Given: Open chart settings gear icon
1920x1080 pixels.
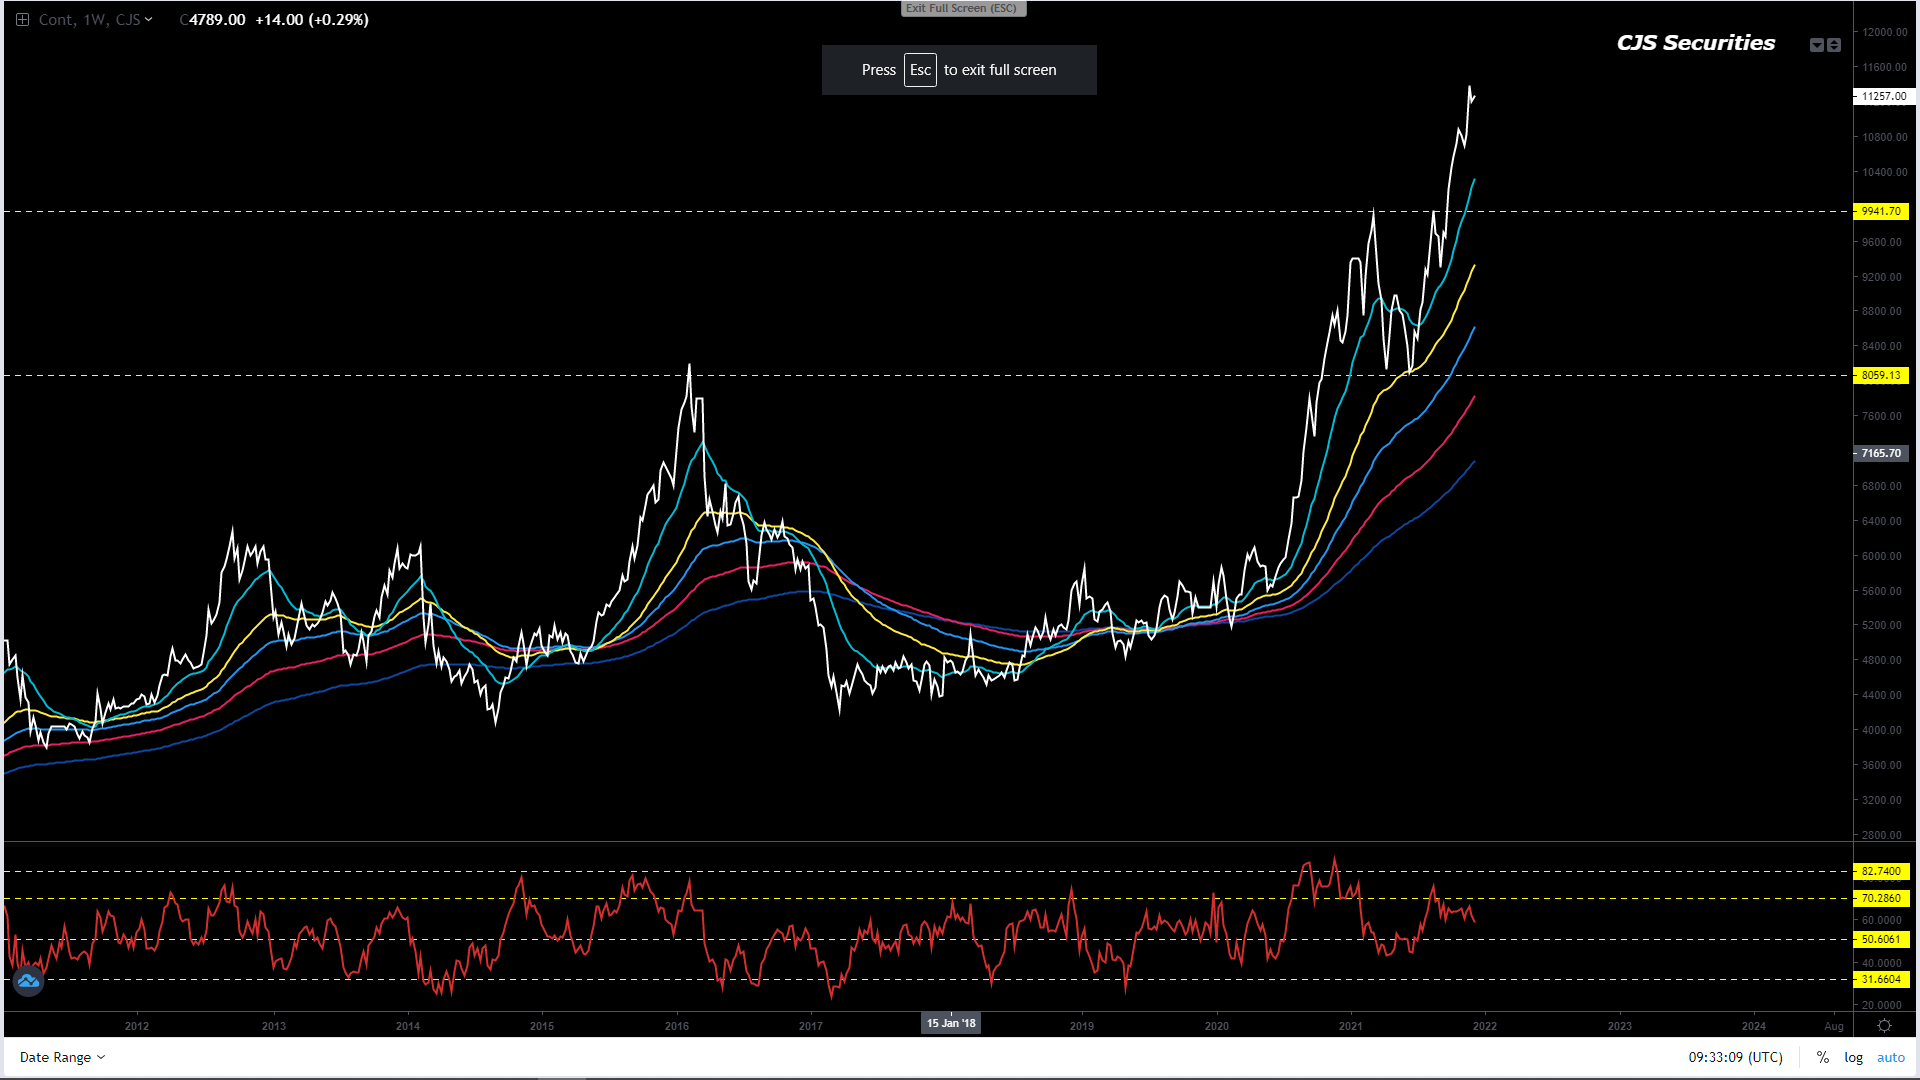Looking at the screenshot, I should tap(1884, 1026).
